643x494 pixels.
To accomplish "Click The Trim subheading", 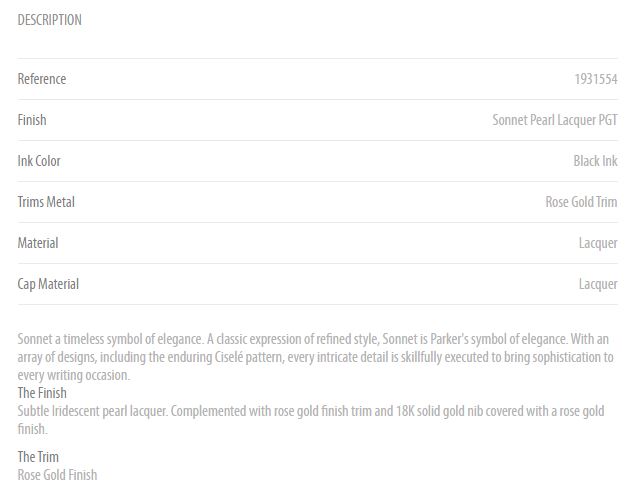I will 38,457.
